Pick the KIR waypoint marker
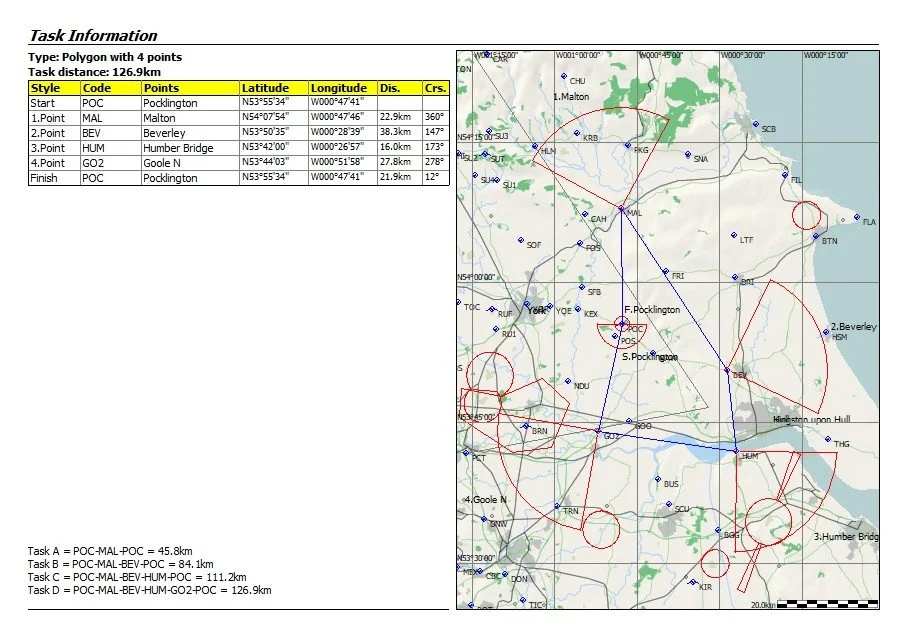Screen dimensions: 897x625 (693, 582)
